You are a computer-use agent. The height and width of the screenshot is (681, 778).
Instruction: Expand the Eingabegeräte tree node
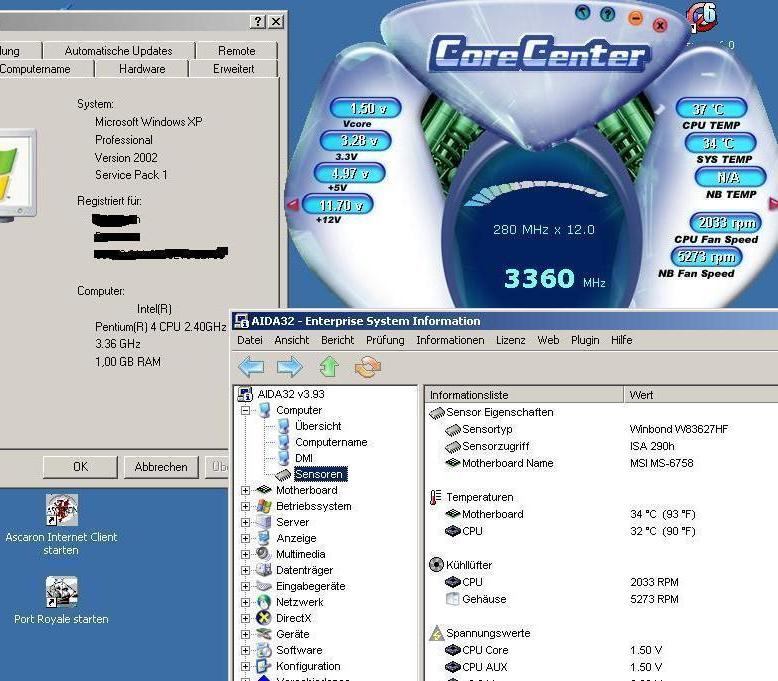coord(245,586)
